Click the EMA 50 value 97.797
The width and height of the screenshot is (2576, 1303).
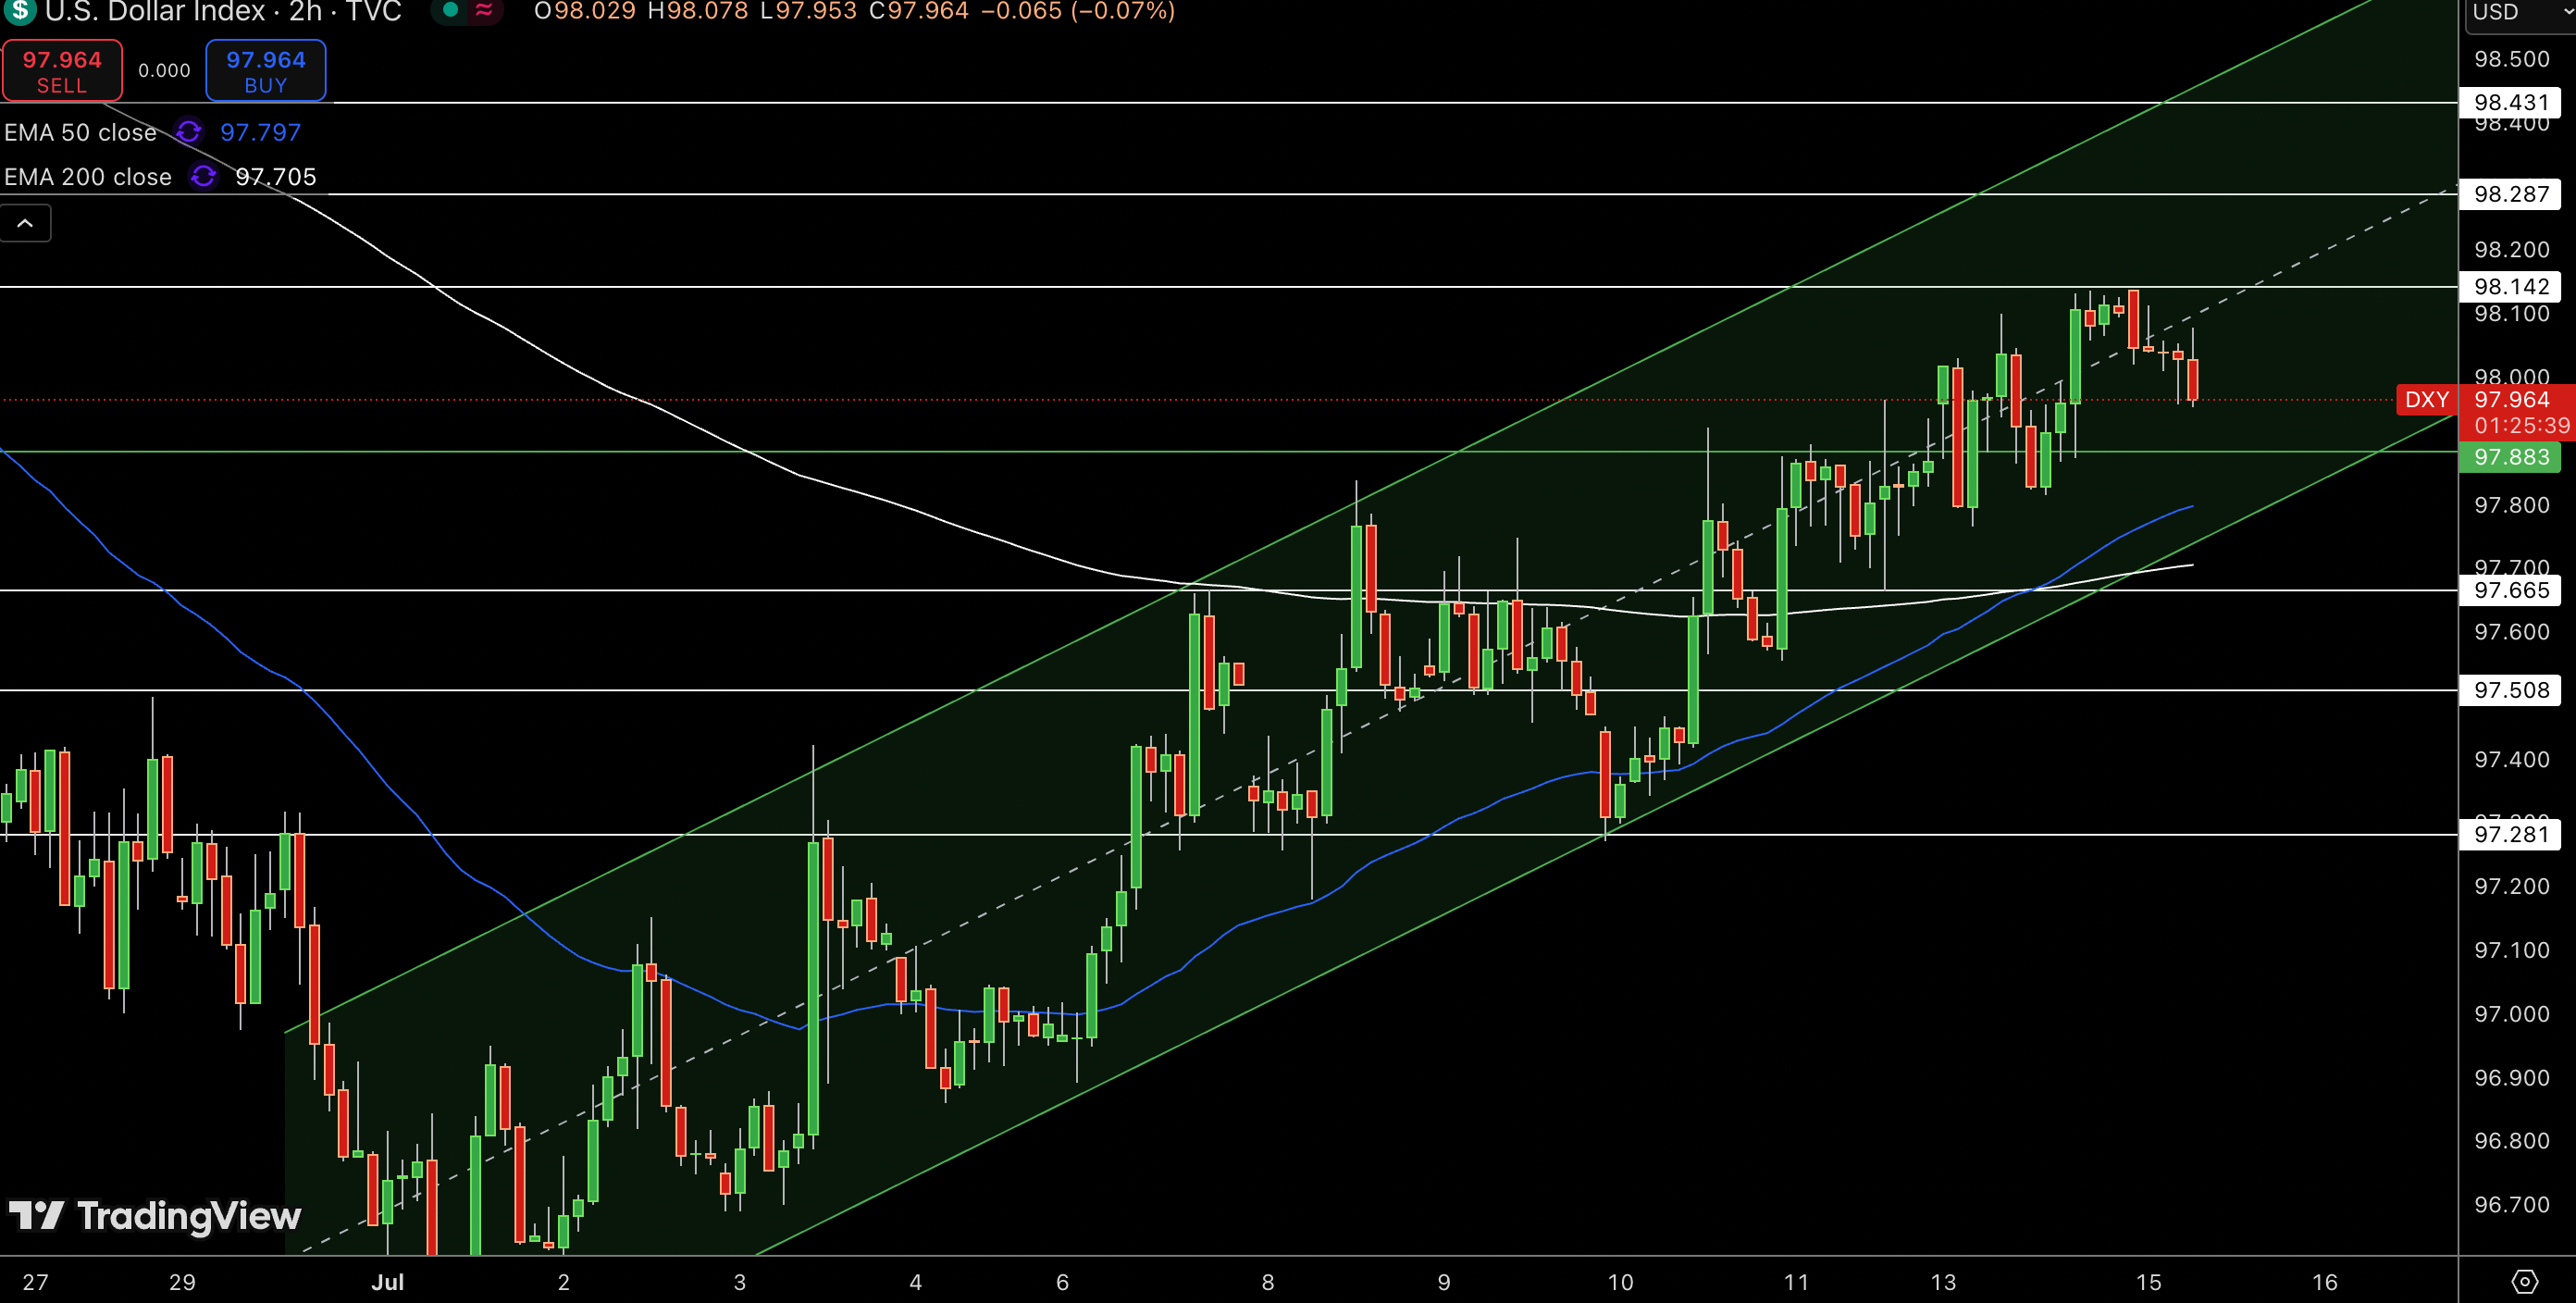[x=260, y=132]
